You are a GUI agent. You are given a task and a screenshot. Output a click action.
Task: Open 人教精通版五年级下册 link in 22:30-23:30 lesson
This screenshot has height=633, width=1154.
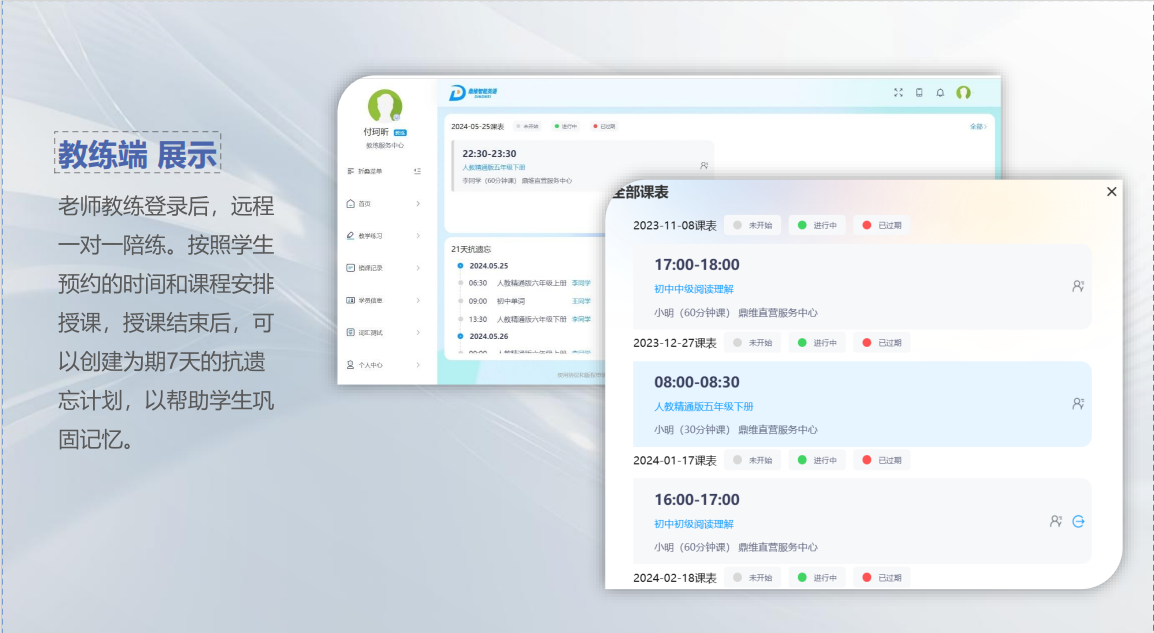[494, 168]
